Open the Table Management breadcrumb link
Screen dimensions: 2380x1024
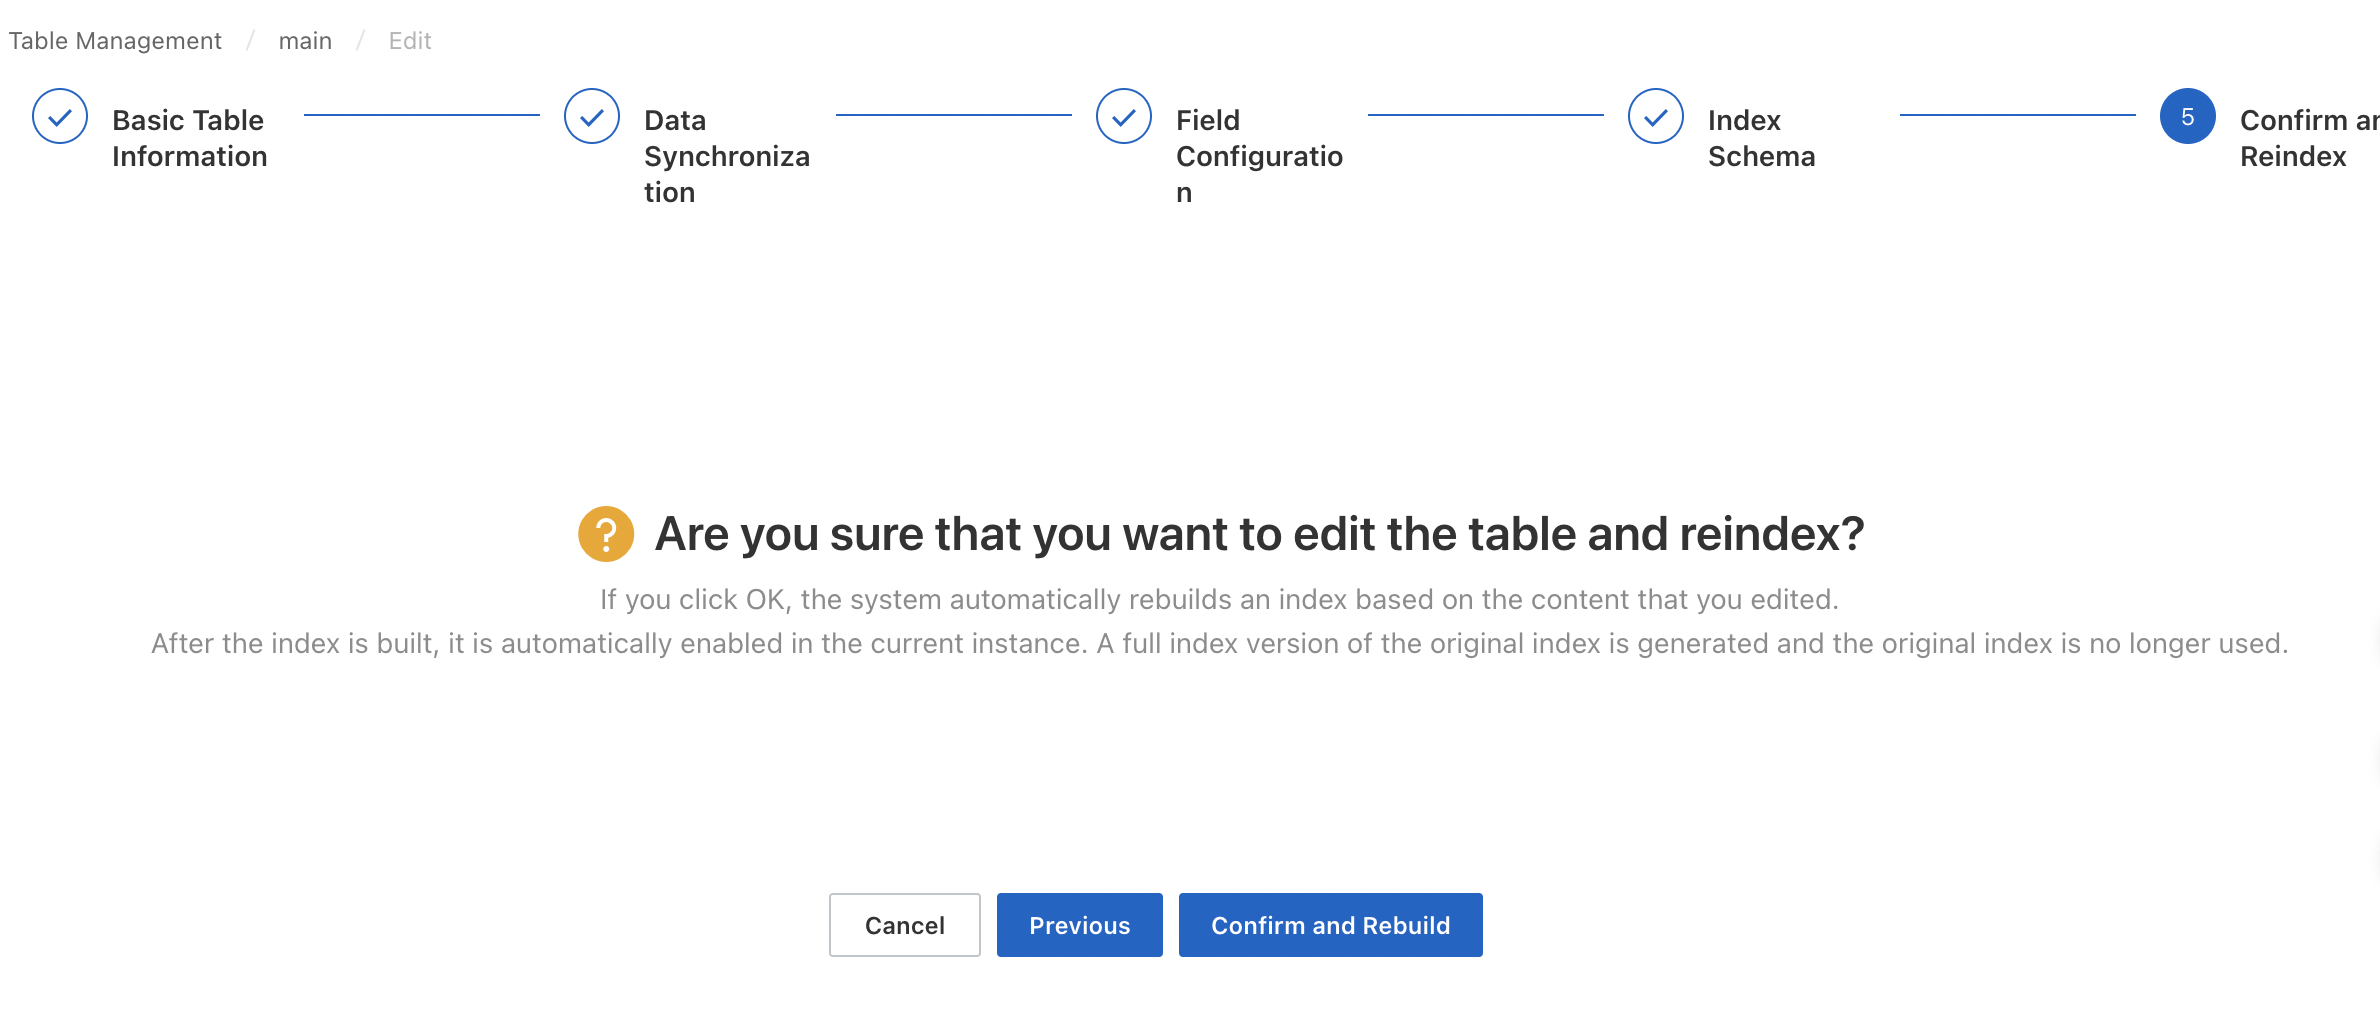click(115, 41)
